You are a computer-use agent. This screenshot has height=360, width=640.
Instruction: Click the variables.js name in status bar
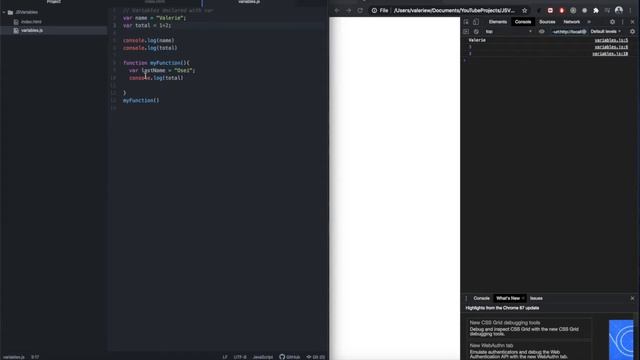click(13, 357)
